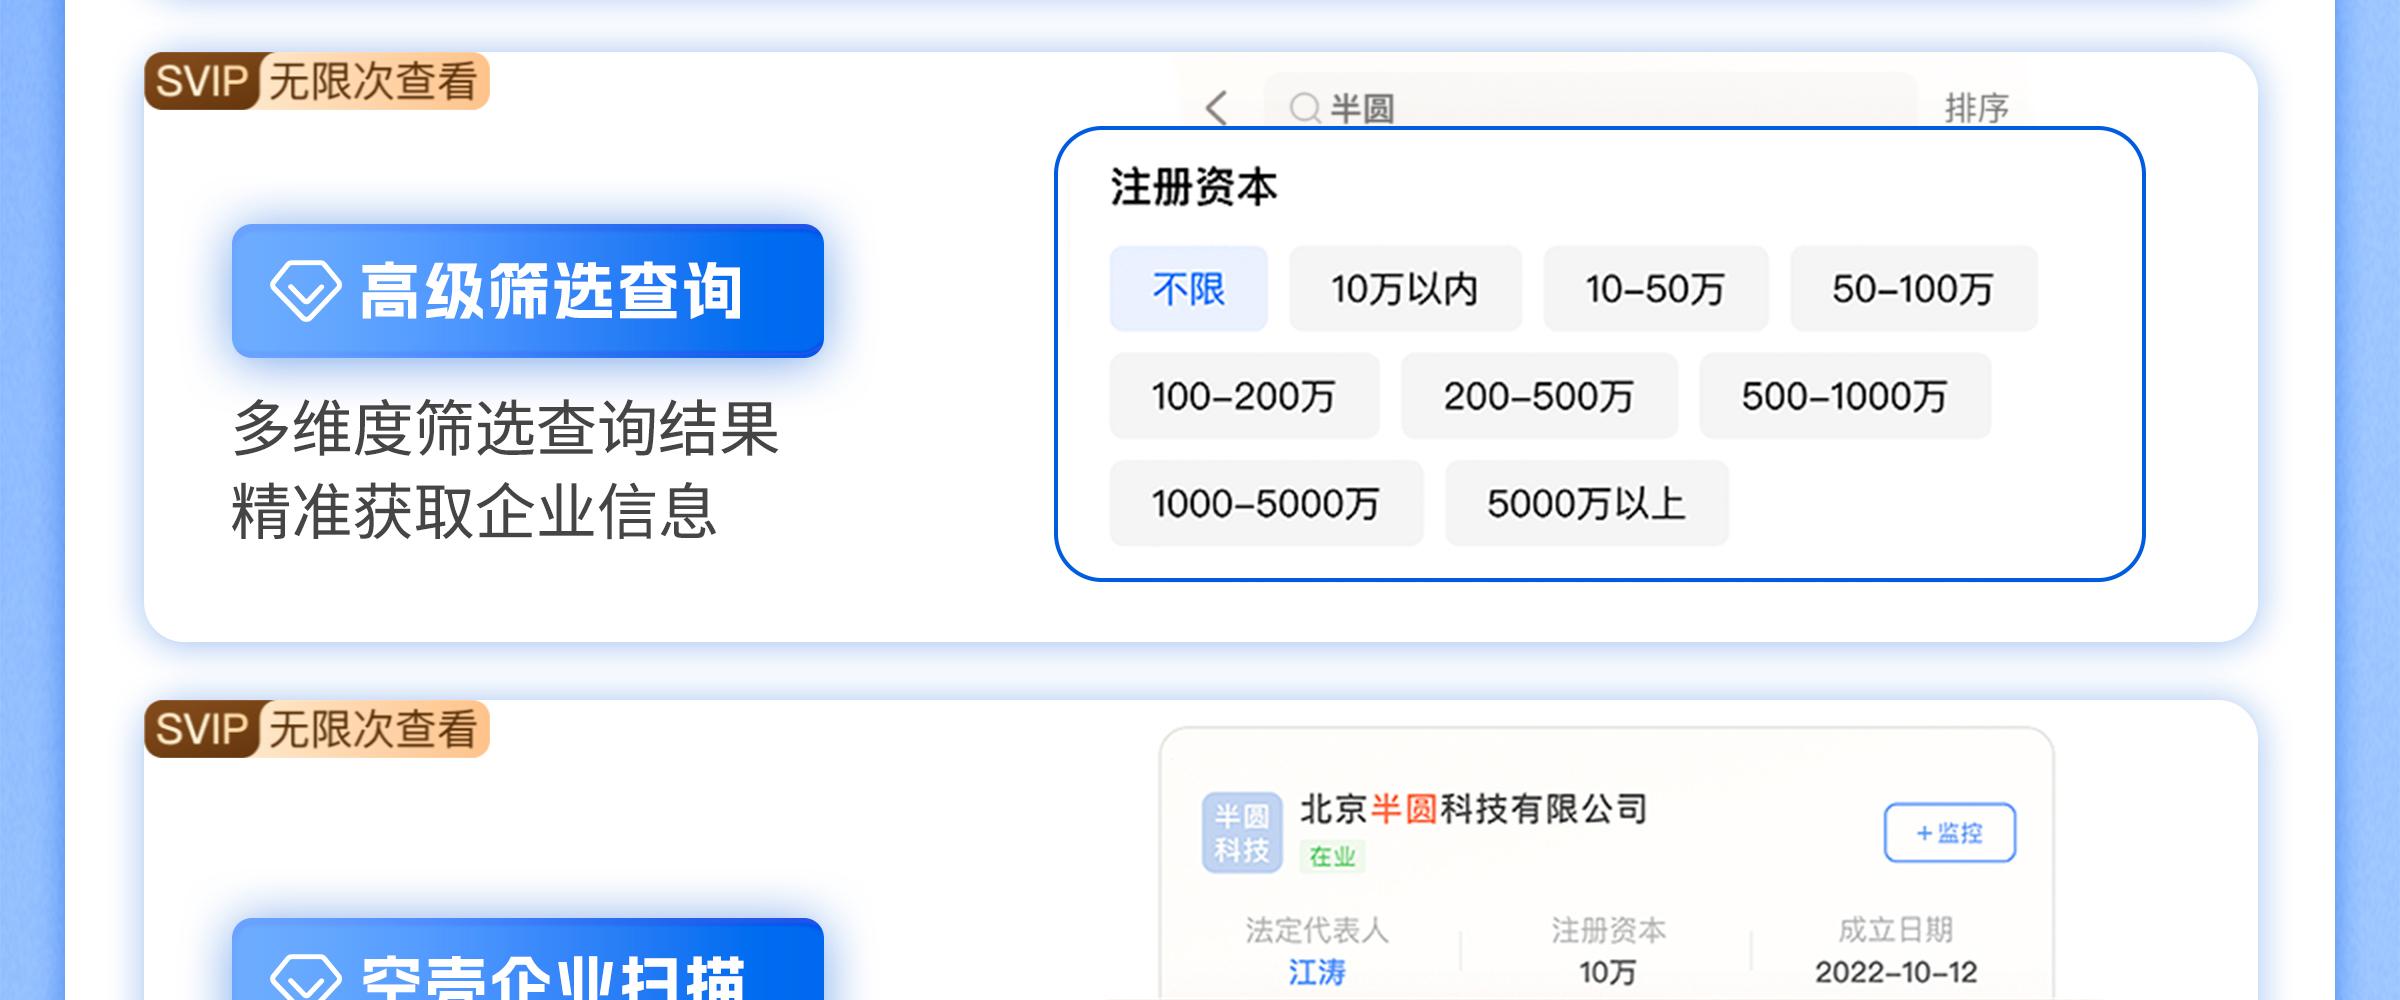Click the 半圆科技 company logo thumbnail
This screenshot has height=1000, width=2400.
(x=1241, y=833)
